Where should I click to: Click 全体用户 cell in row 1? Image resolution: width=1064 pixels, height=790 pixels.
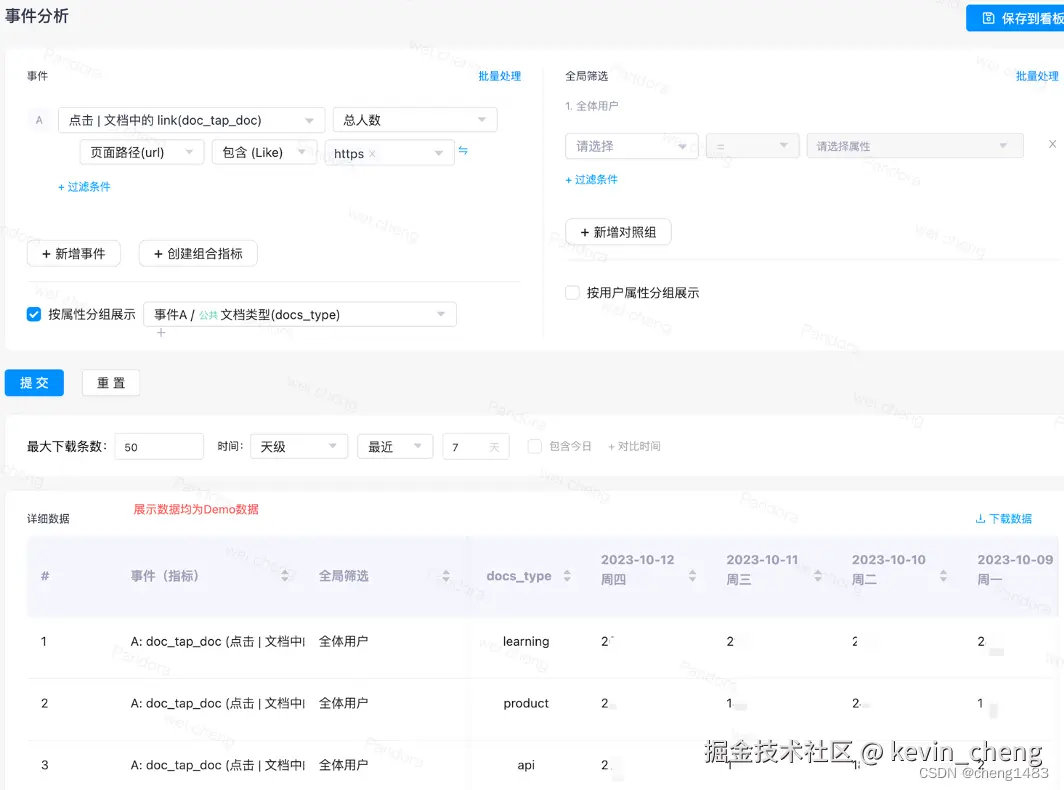(343, 641)
